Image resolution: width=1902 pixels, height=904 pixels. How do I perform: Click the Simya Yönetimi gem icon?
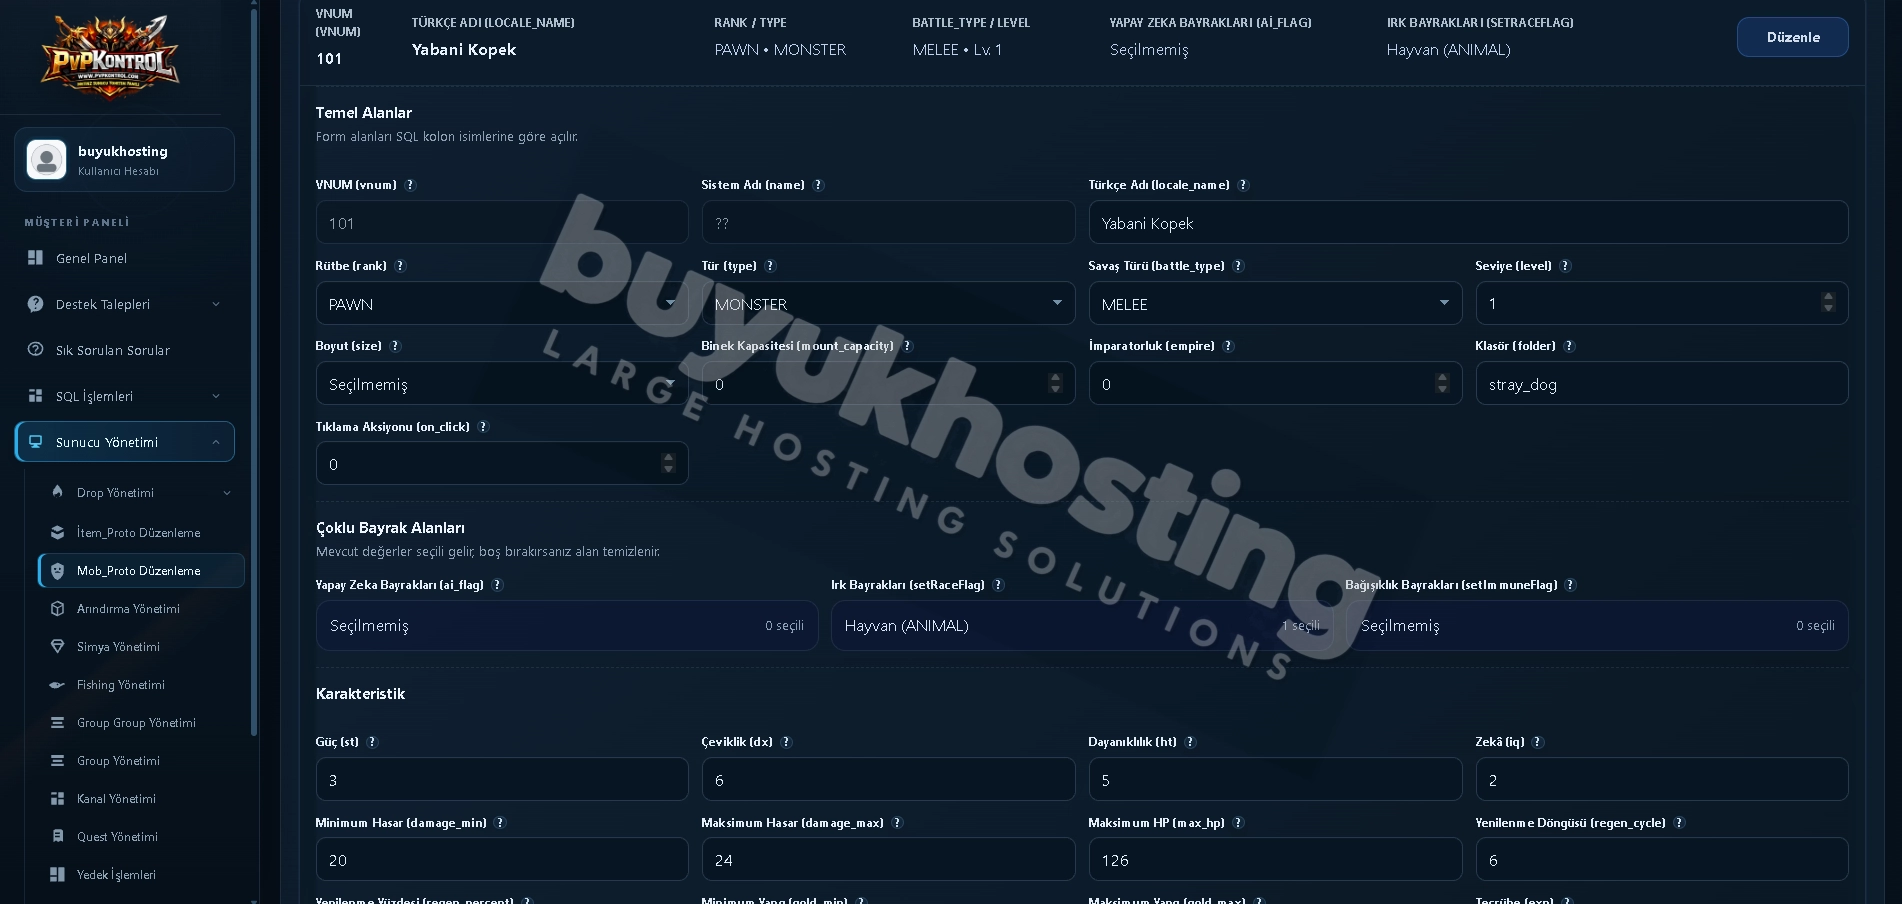coord(57,647)
